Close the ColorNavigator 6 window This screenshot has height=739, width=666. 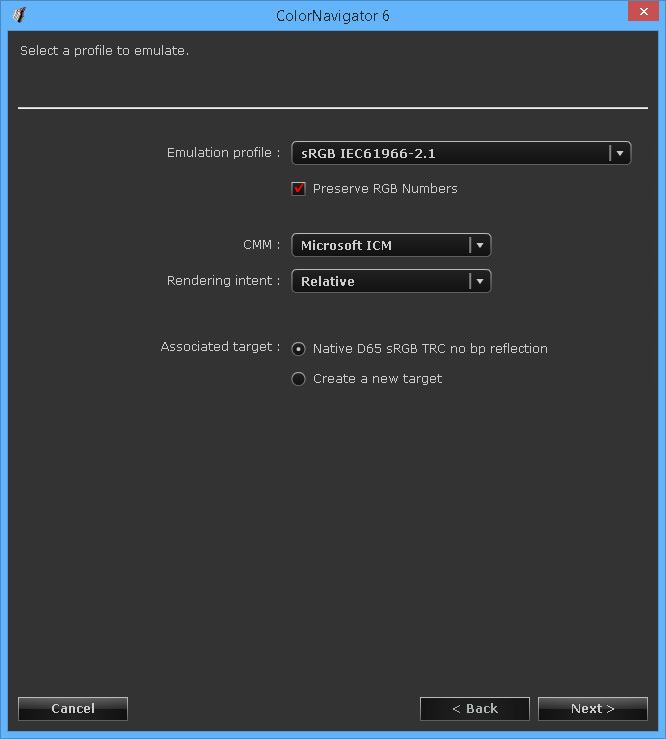coord(643,11)
